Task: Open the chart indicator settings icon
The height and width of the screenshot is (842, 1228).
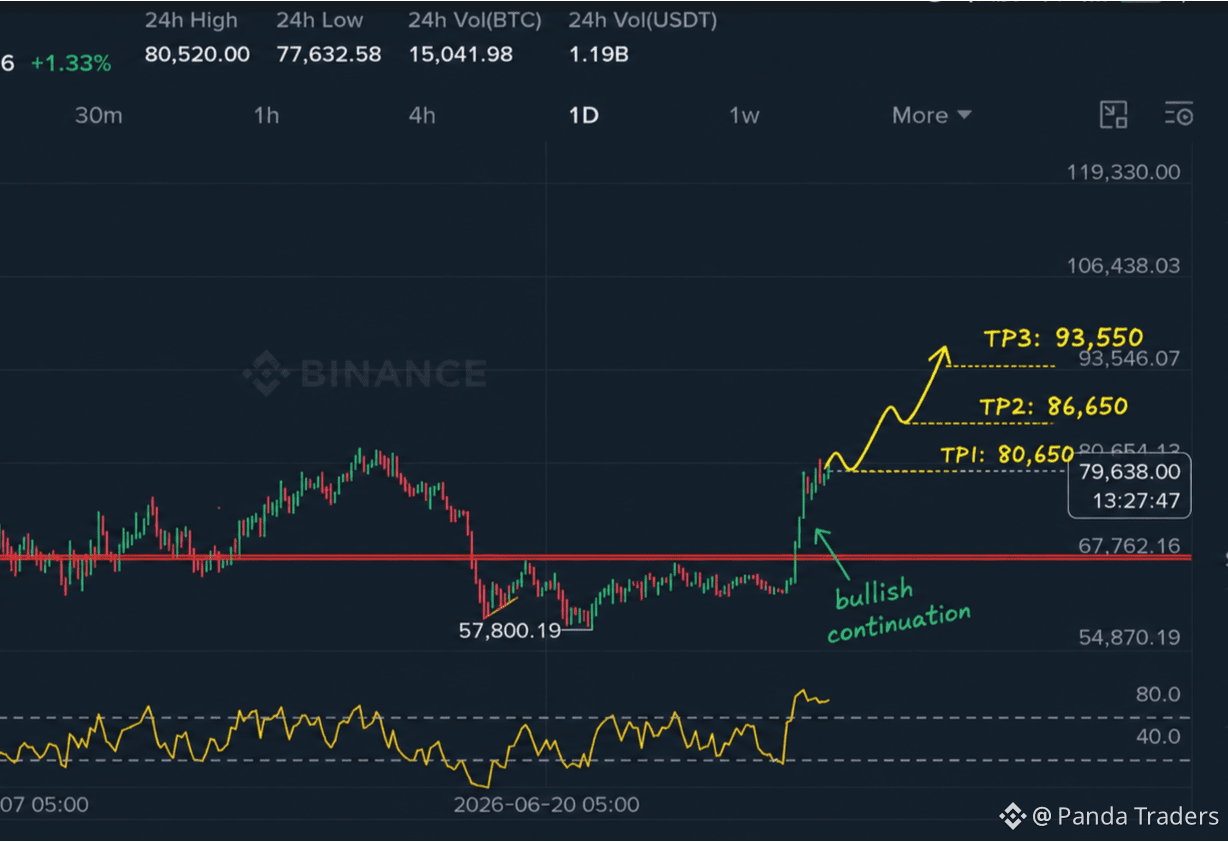Action: coord(1179,115)
